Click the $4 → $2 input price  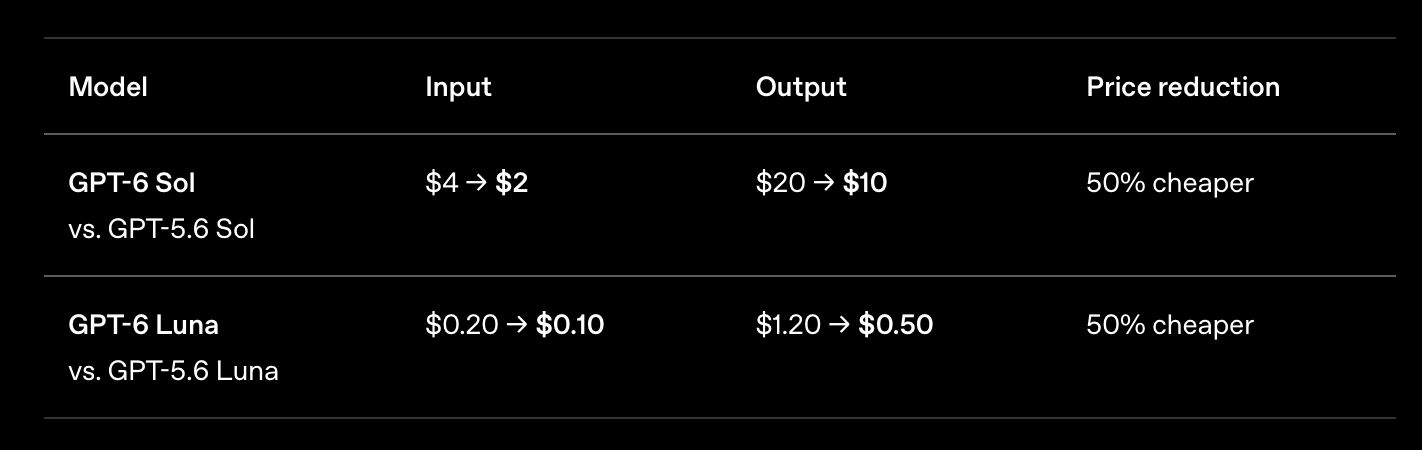[x=477, y=183]
